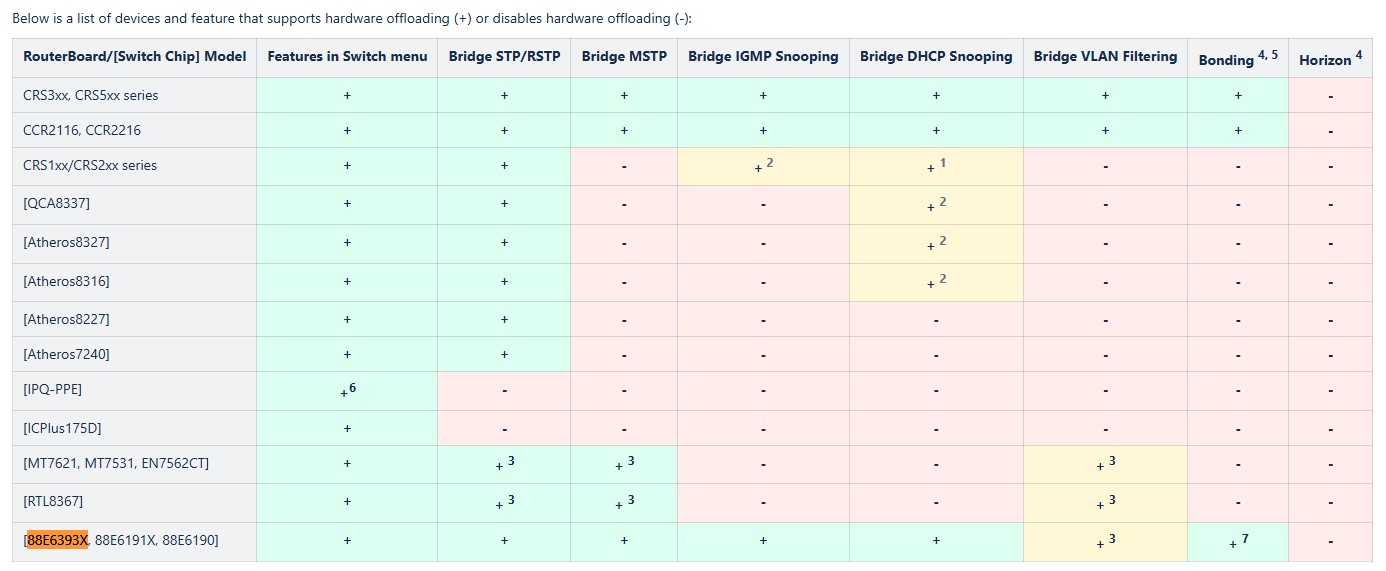Click the highlighted '88E6393X' text
1386x571 pixels.
58,541
